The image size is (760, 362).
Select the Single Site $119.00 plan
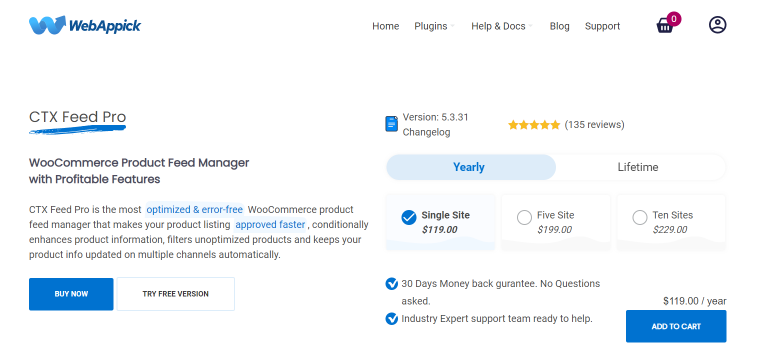[441, 222]
